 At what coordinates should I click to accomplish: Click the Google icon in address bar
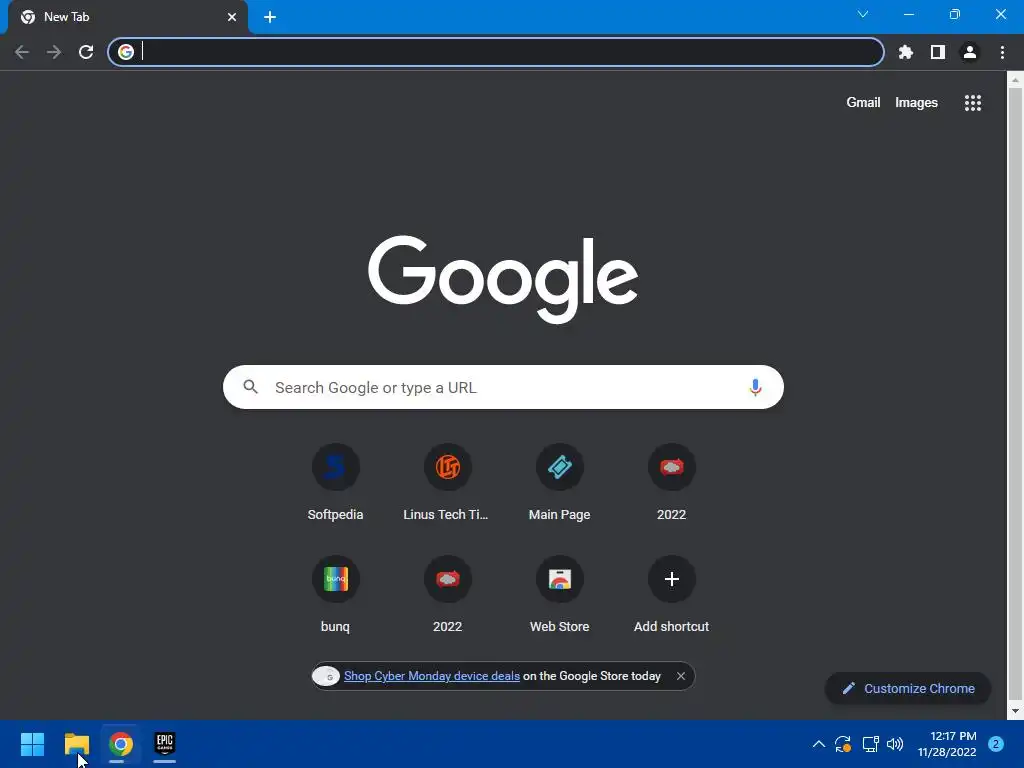(126, 52)
